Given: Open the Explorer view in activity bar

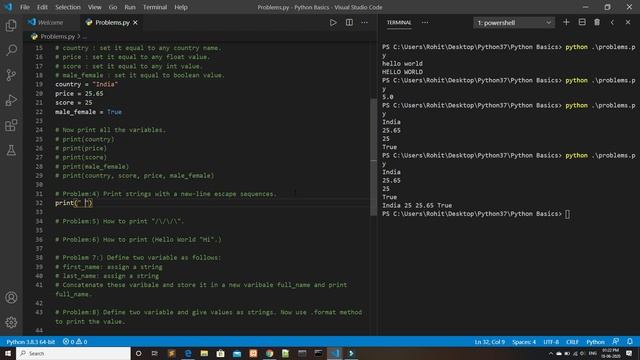Looking at the screenshot, I should click(11, 25).
